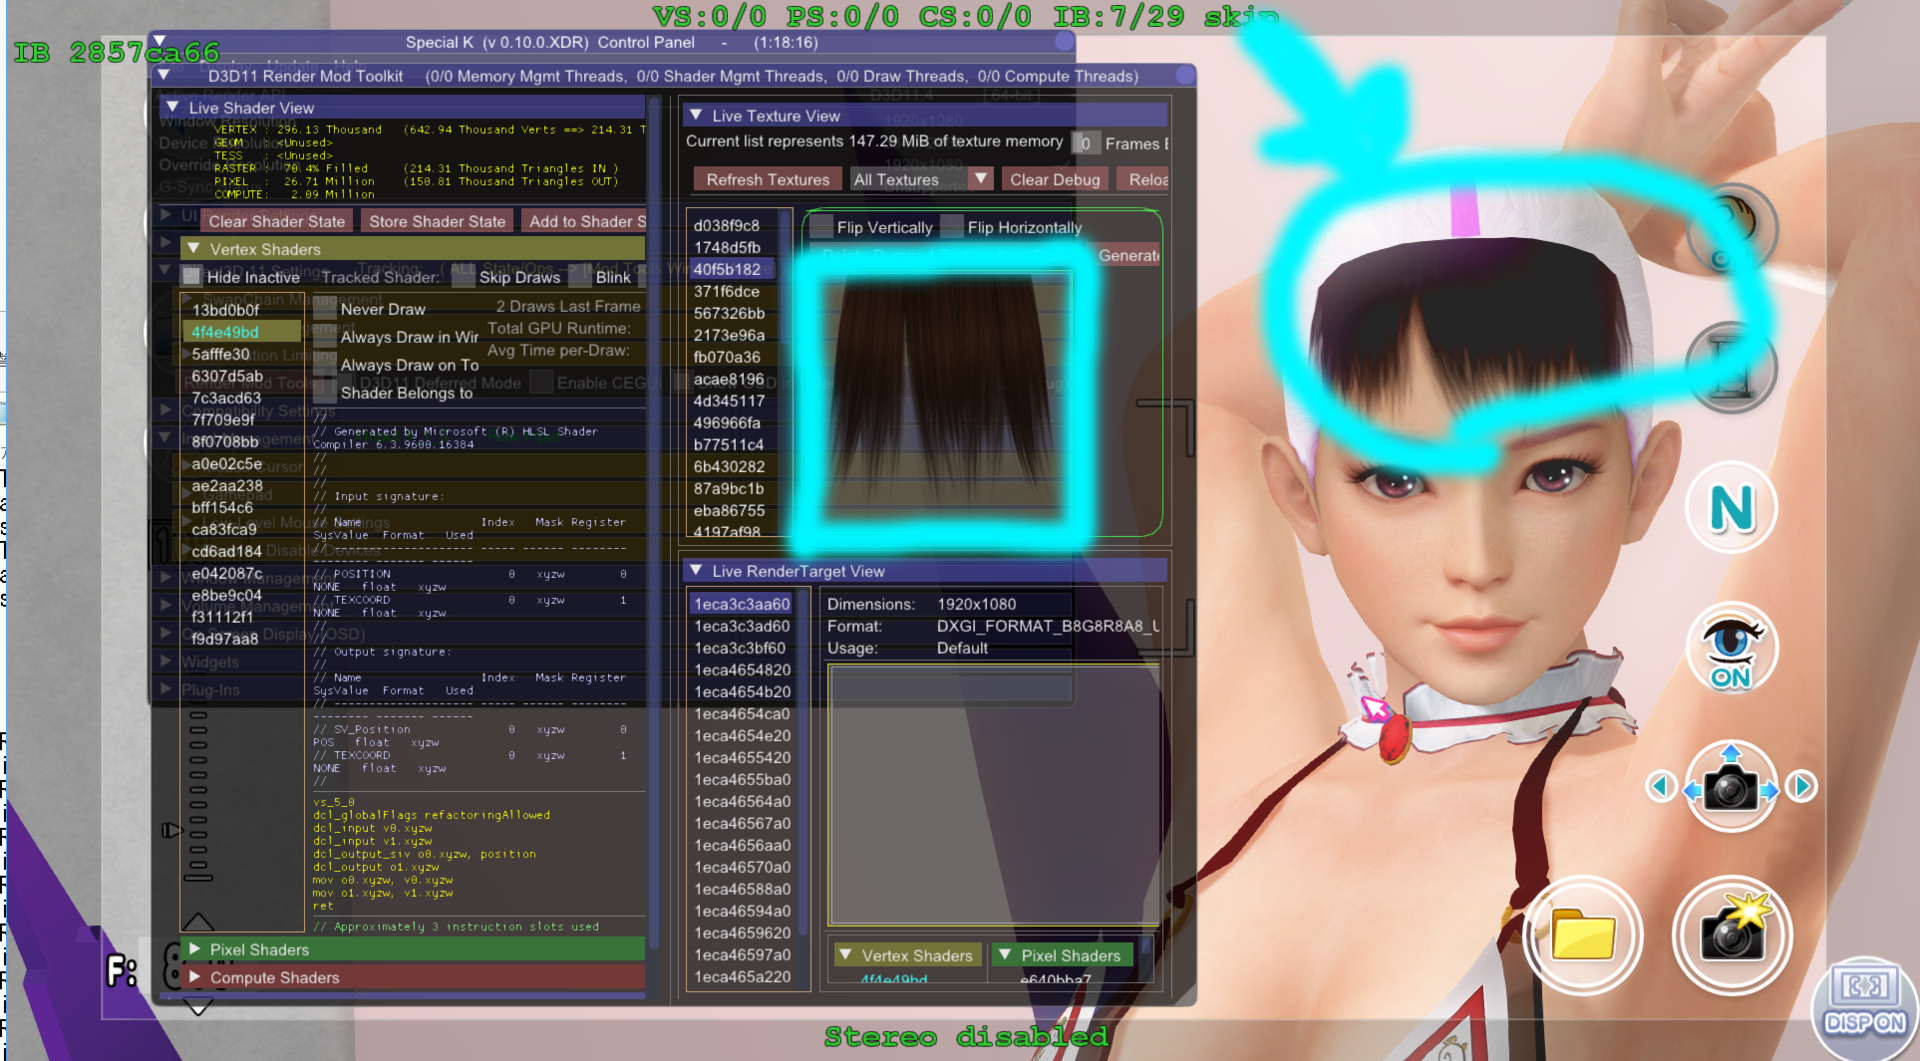Toggle Always Draw in Wireframe checkbox

pos(325,337)
